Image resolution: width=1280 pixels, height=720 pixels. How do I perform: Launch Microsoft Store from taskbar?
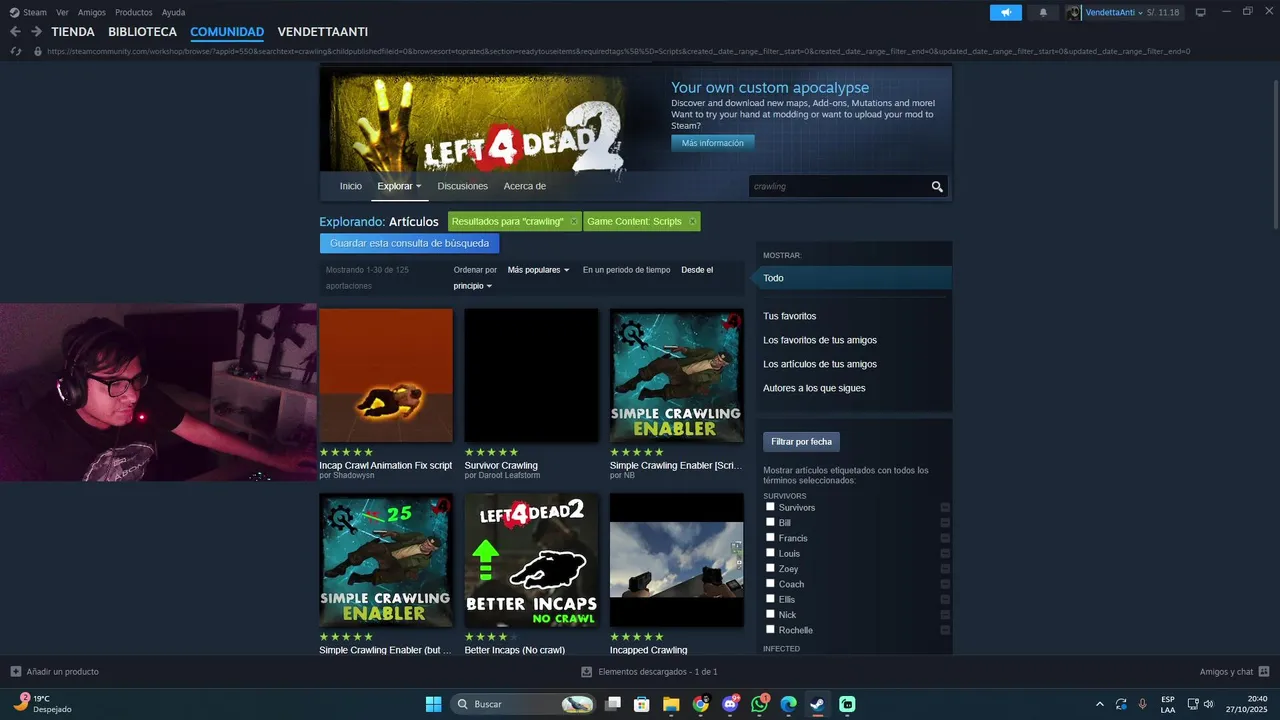coord(642,704)
